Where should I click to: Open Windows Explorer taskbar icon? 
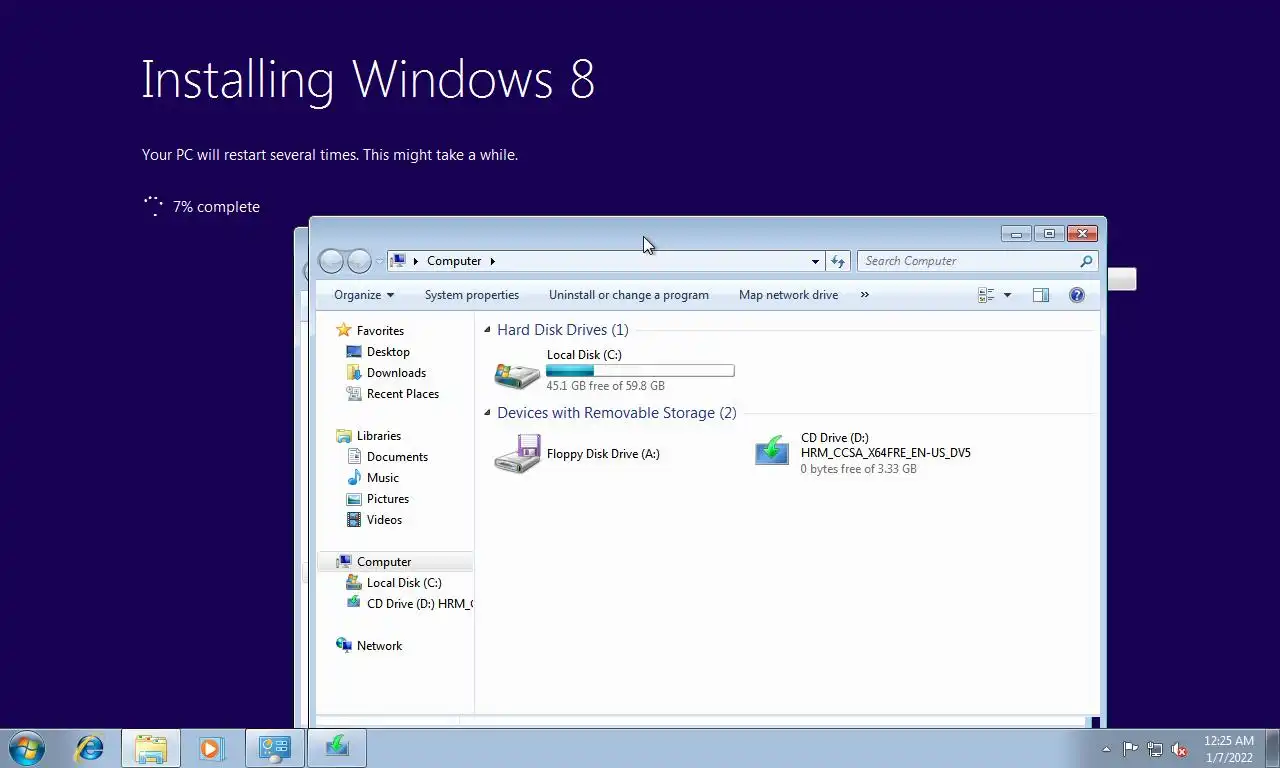[x=151, y=748]
